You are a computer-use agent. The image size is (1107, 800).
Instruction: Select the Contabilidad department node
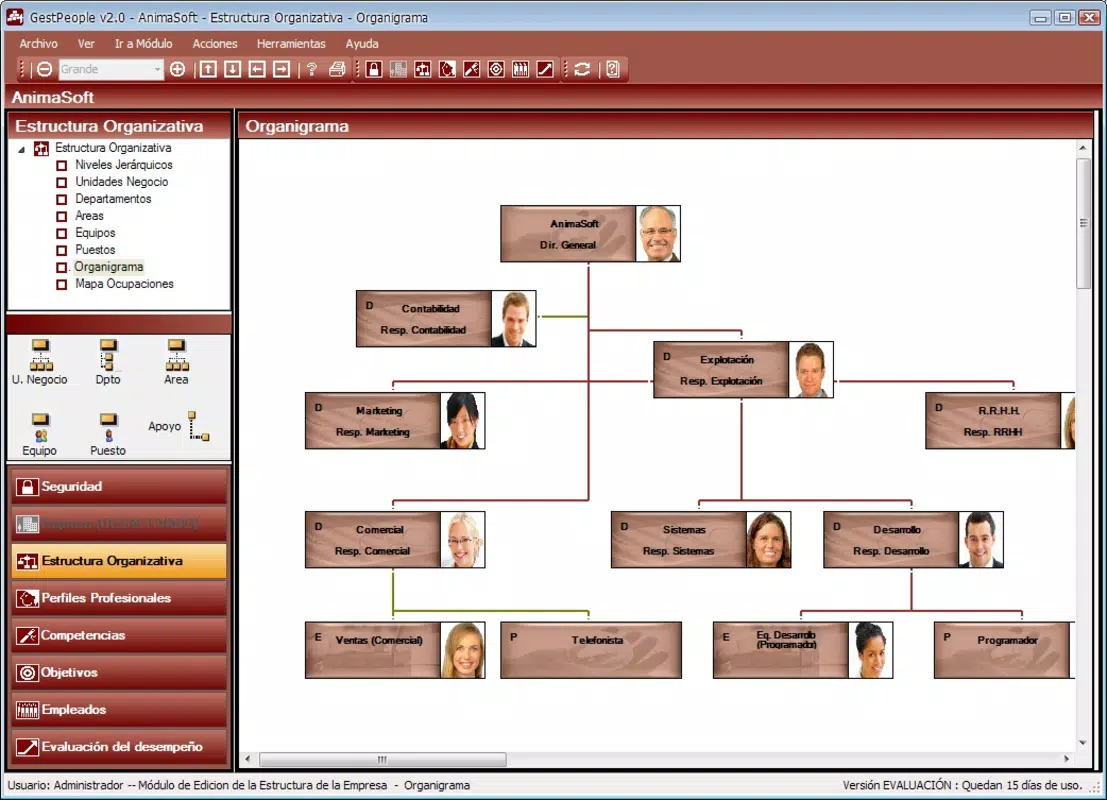coord(446,318)
